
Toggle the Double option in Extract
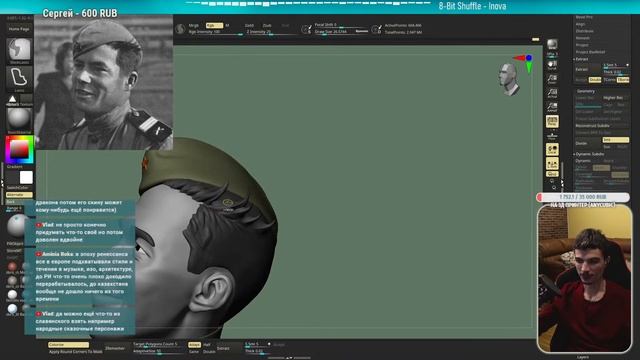pyautogui.click(x=595, y=80)
